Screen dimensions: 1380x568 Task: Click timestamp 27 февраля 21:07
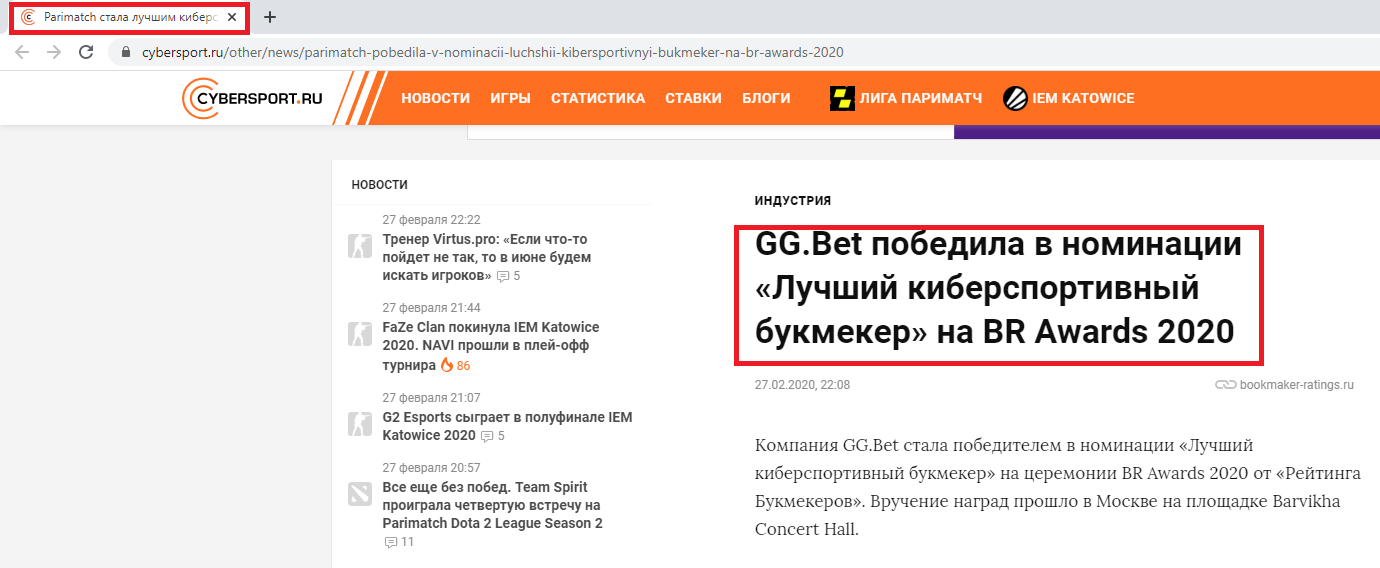431,397
